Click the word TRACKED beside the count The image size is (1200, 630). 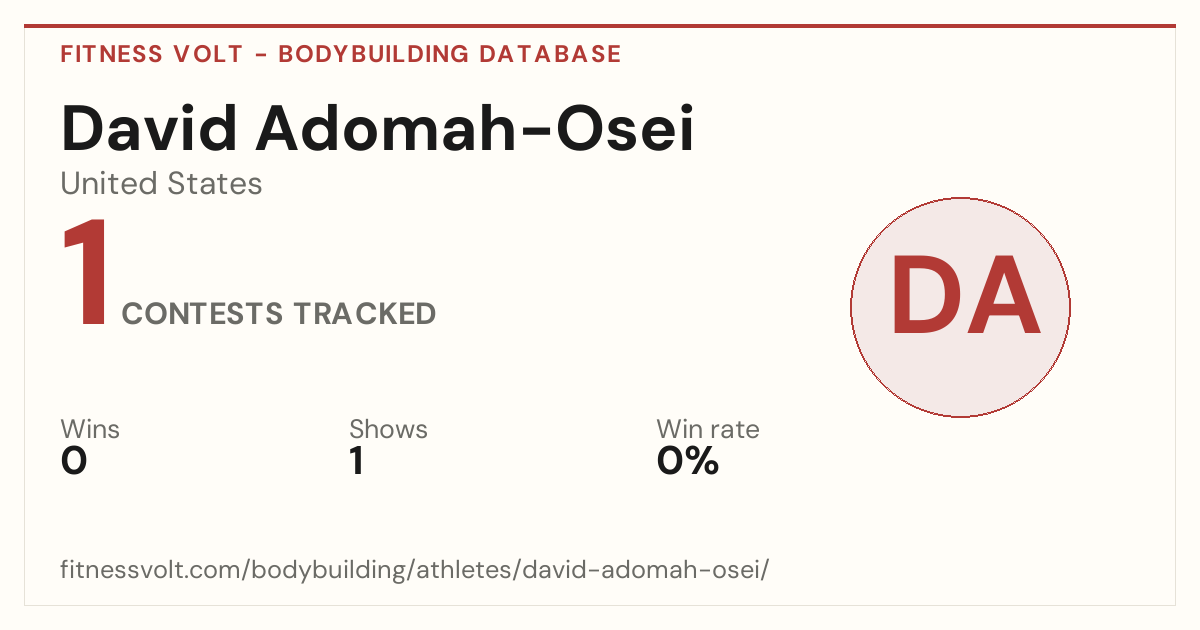tap(364, 313)
